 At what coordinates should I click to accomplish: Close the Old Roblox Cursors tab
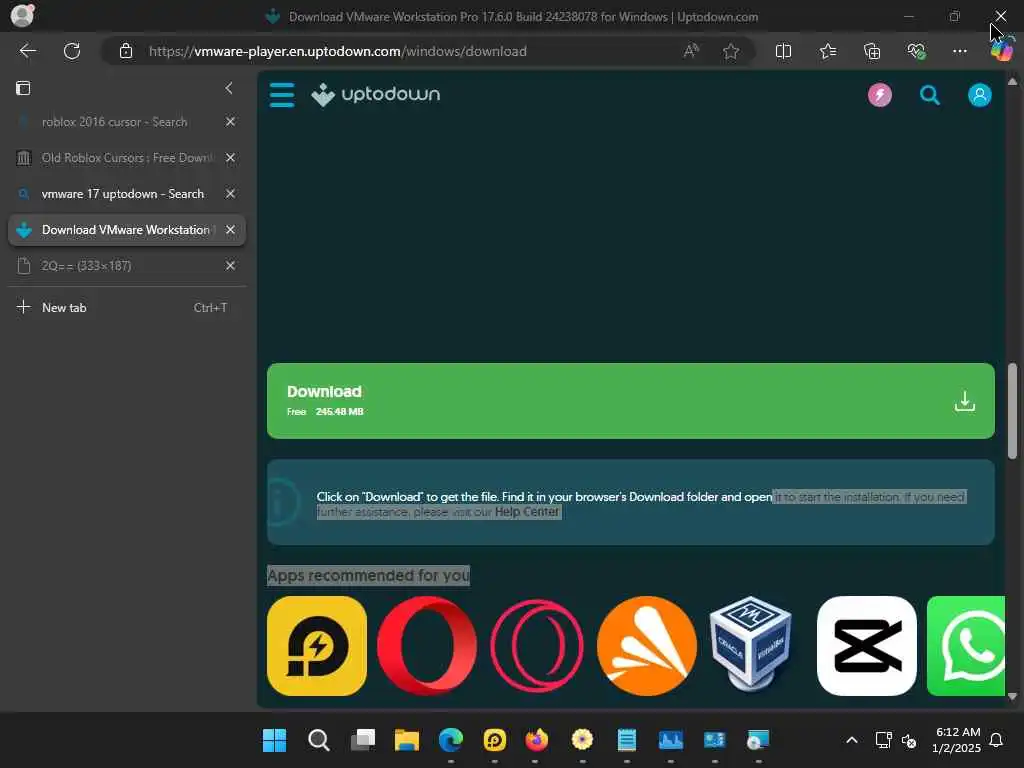(x=231, y=158)
